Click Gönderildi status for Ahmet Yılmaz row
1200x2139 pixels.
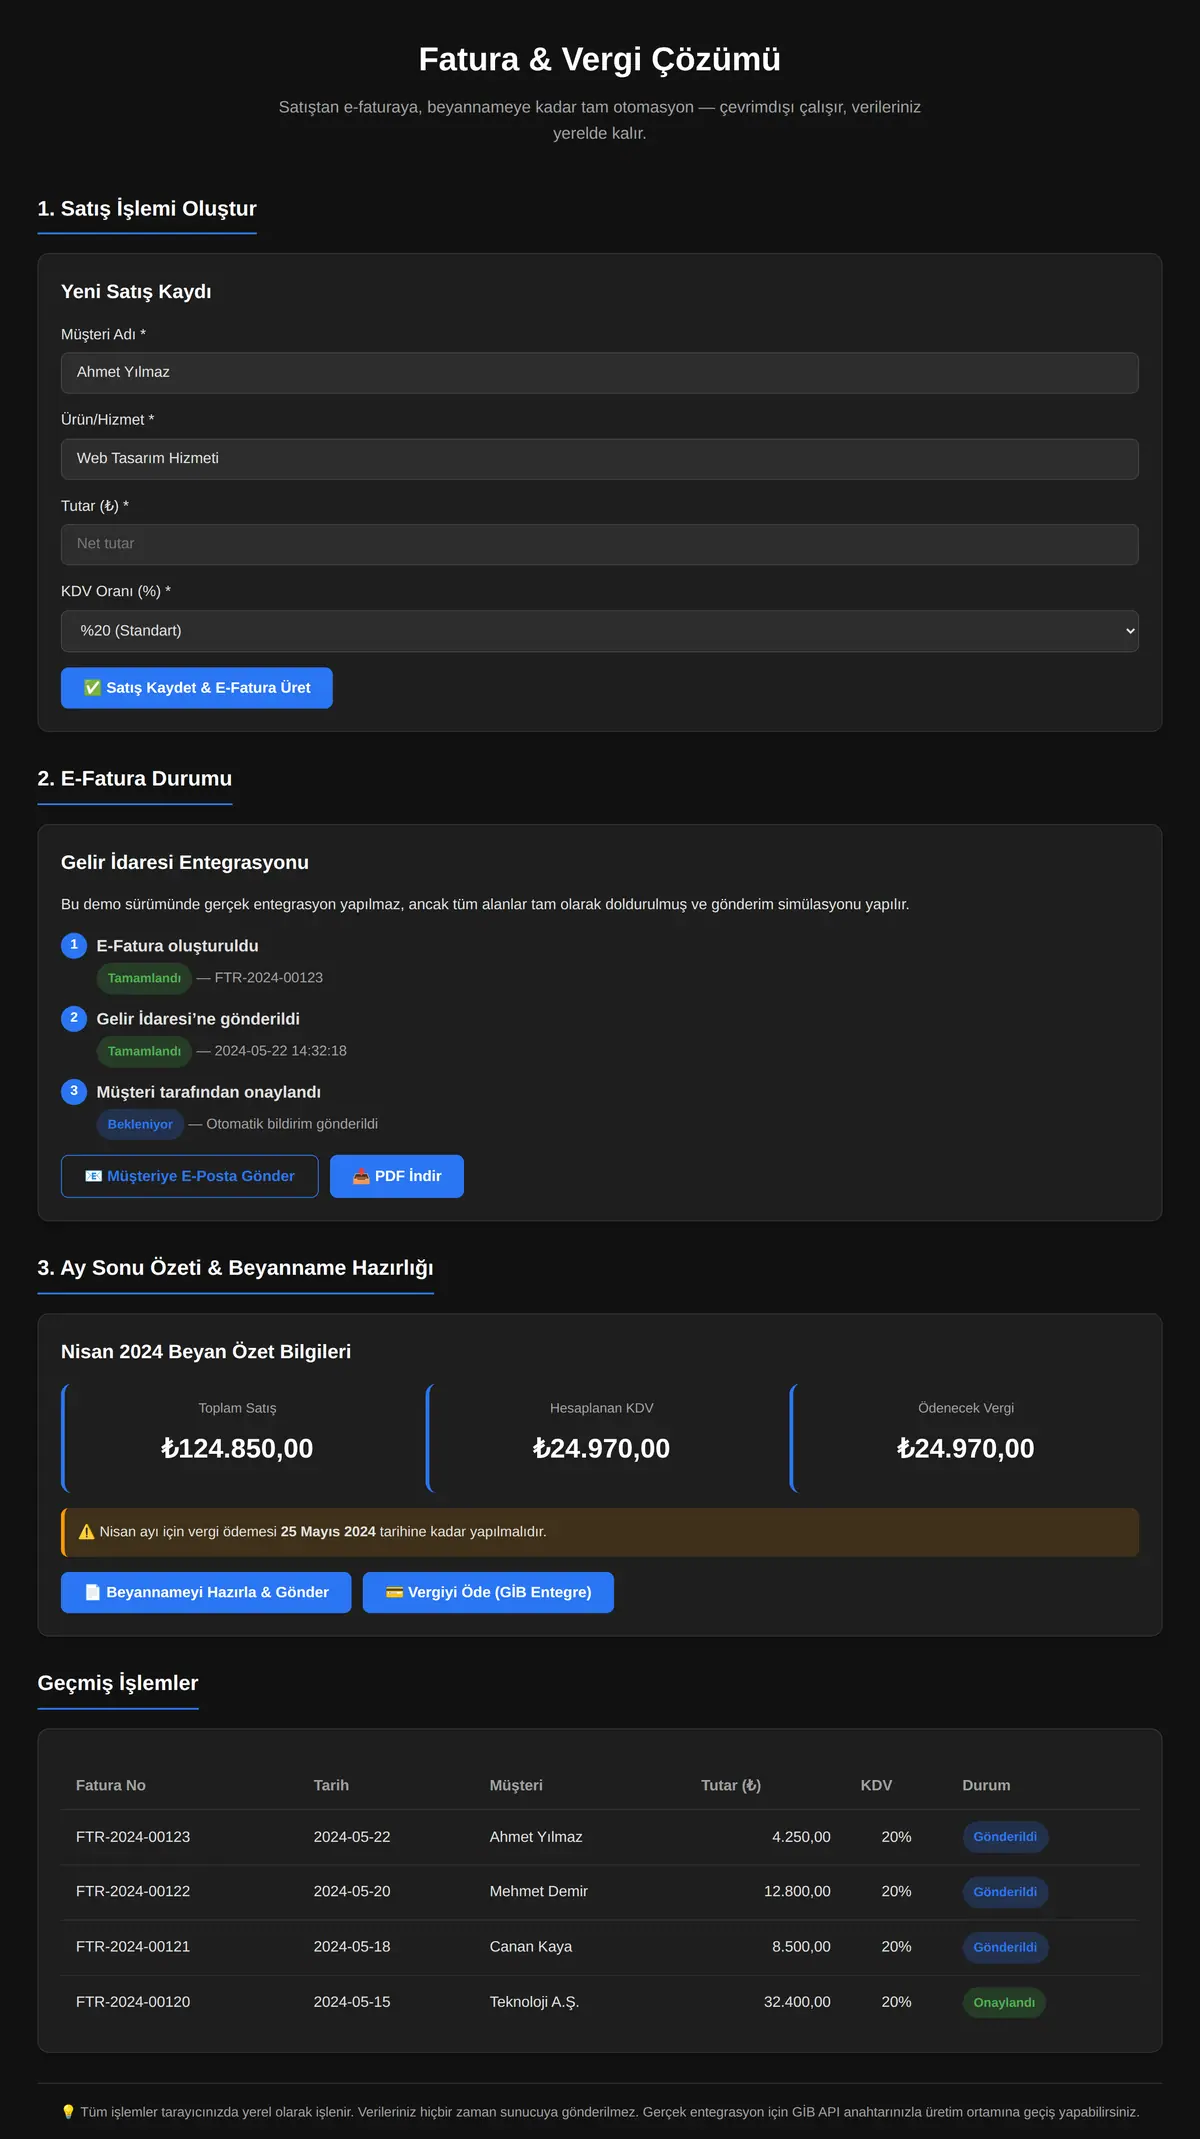tap(1005, 1837)
